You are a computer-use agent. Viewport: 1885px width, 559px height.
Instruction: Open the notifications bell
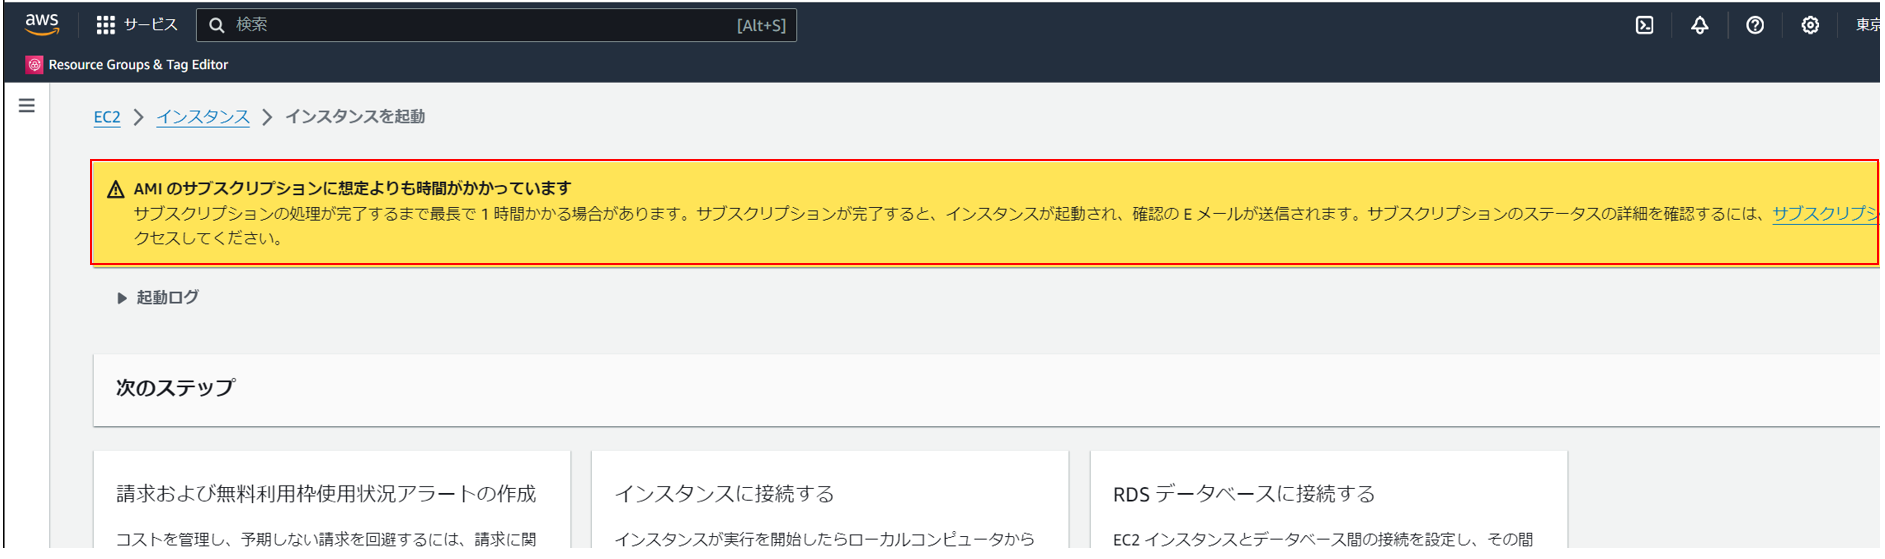(x=1699, y=25)
